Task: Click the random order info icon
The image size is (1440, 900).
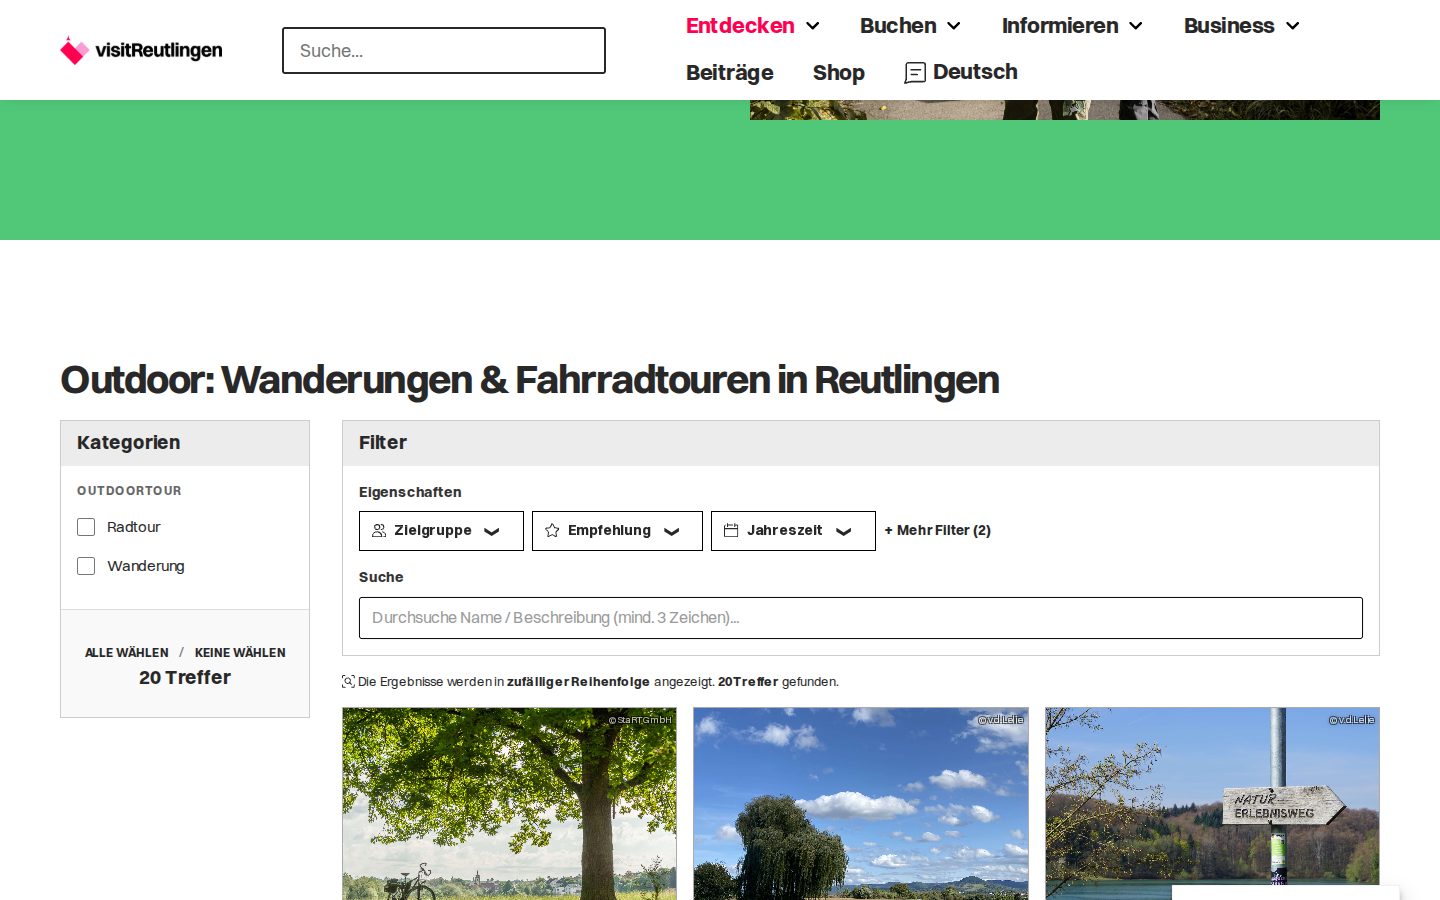Action: [348, 682]
